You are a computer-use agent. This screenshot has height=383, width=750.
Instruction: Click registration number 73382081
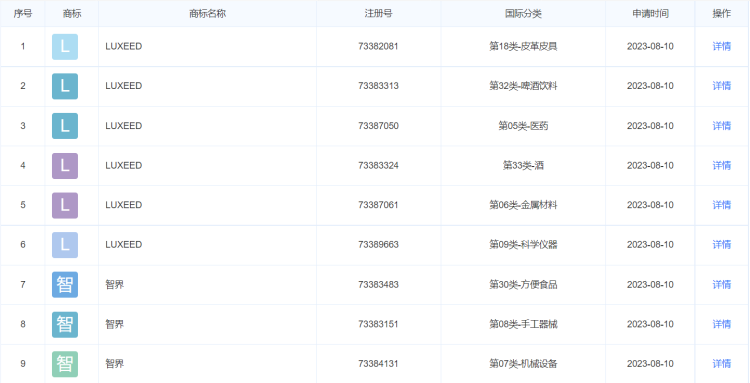tap(378, 46)
